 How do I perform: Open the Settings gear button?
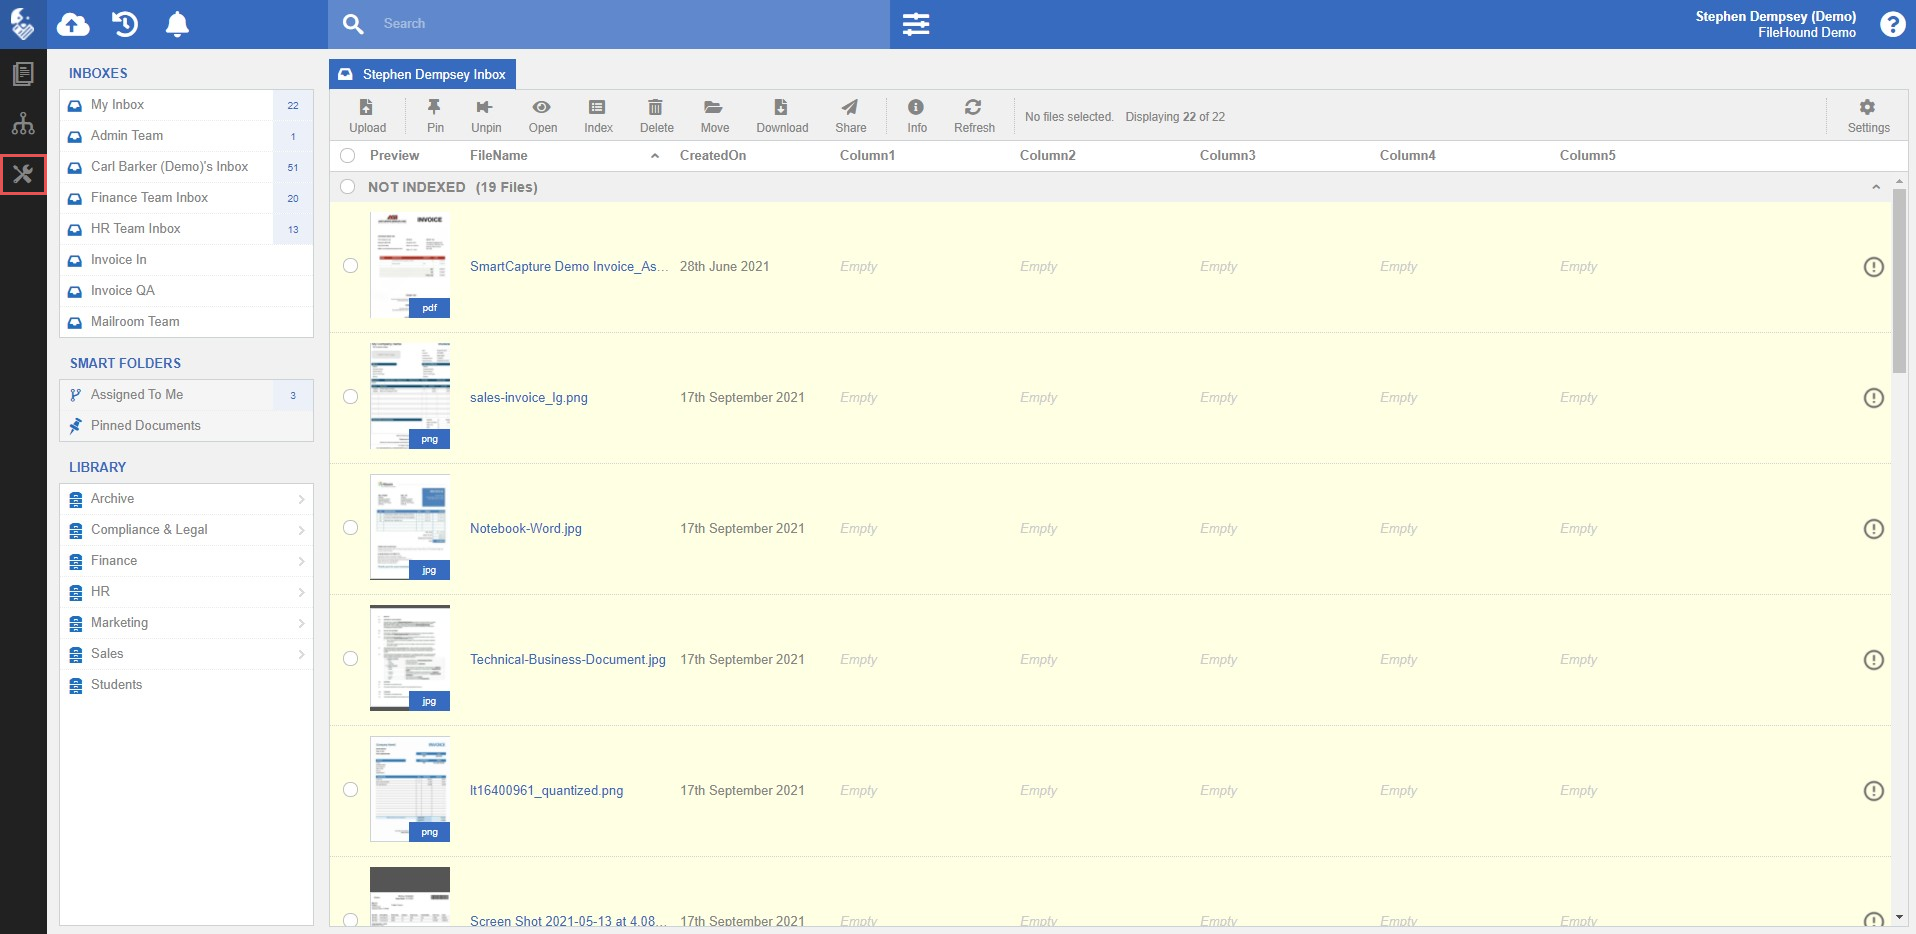(1868, 116)
